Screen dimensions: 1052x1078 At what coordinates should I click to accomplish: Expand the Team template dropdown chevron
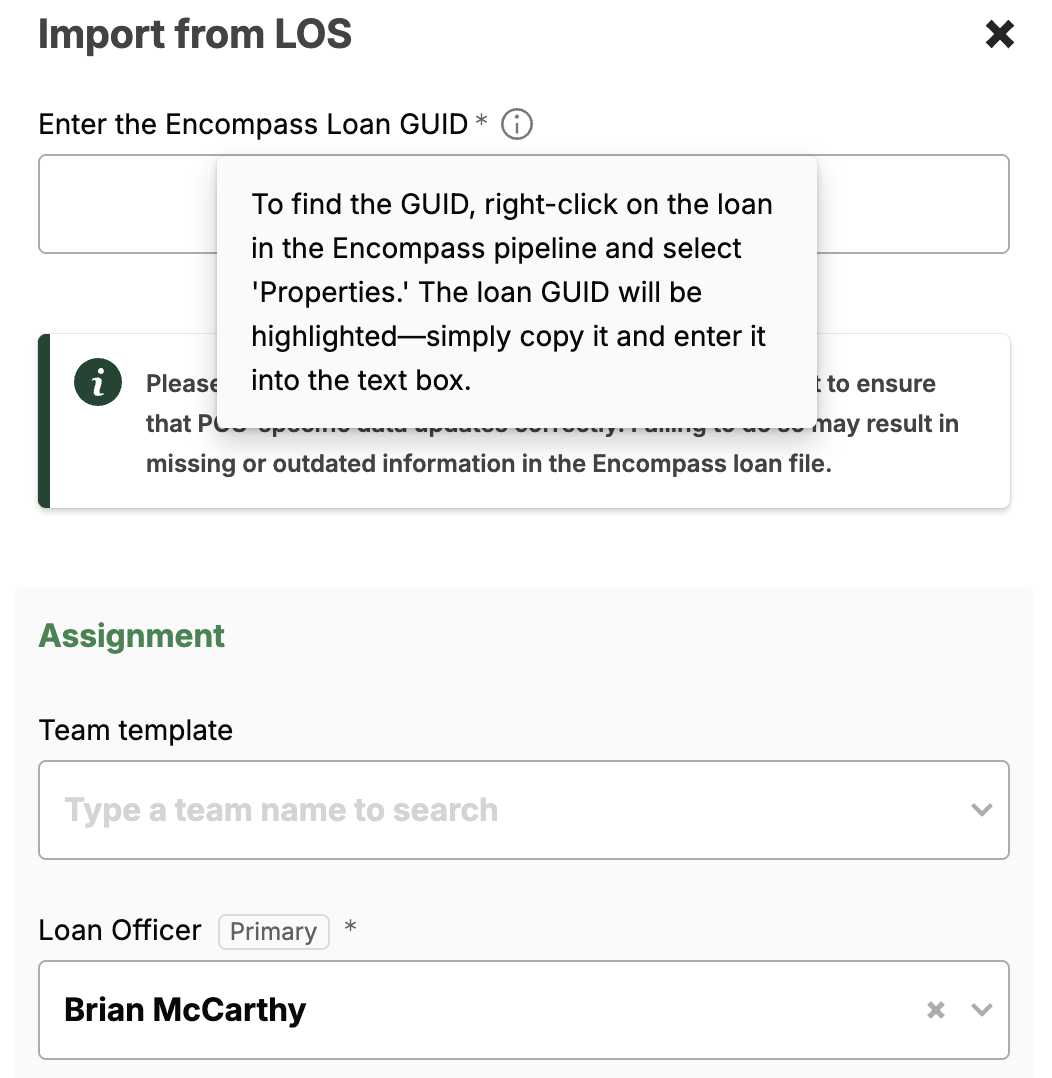tap(982, 810)
